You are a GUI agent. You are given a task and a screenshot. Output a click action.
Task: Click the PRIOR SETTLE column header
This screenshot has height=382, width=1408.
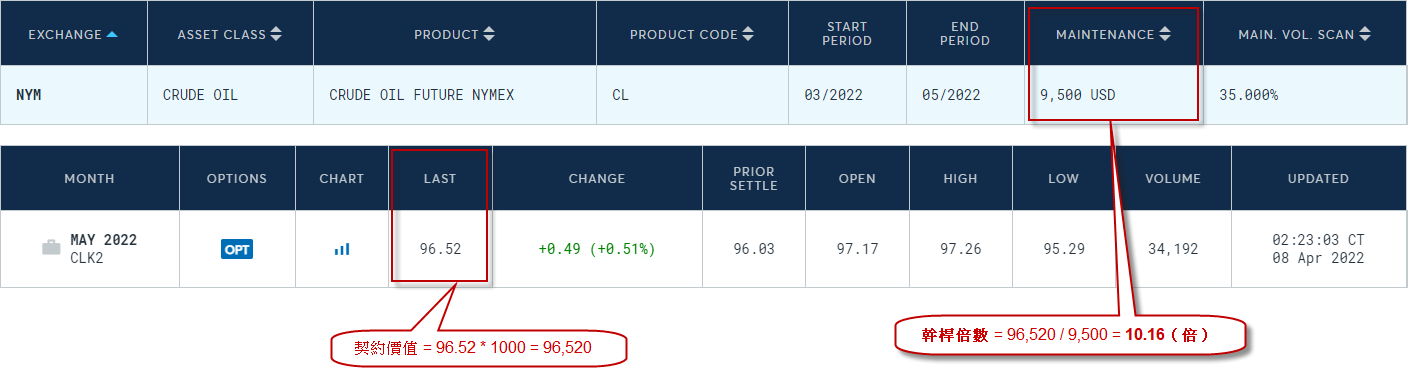[x=753, y=178]
